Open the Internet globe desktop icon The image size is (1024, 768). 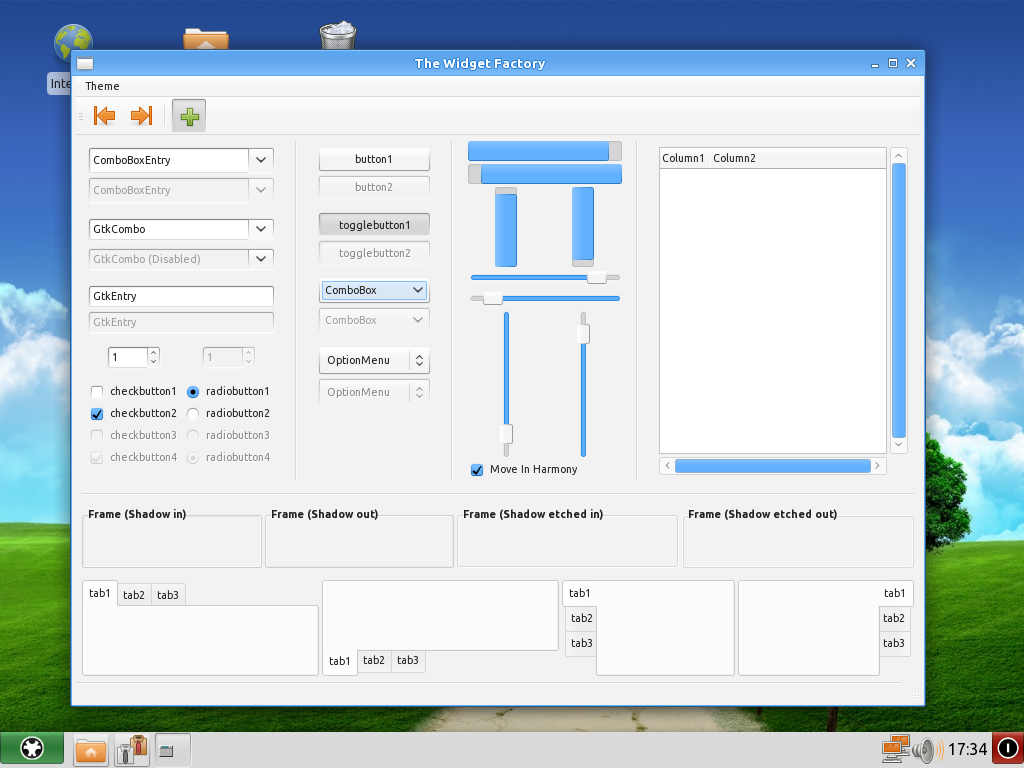[x=73, y=43]
